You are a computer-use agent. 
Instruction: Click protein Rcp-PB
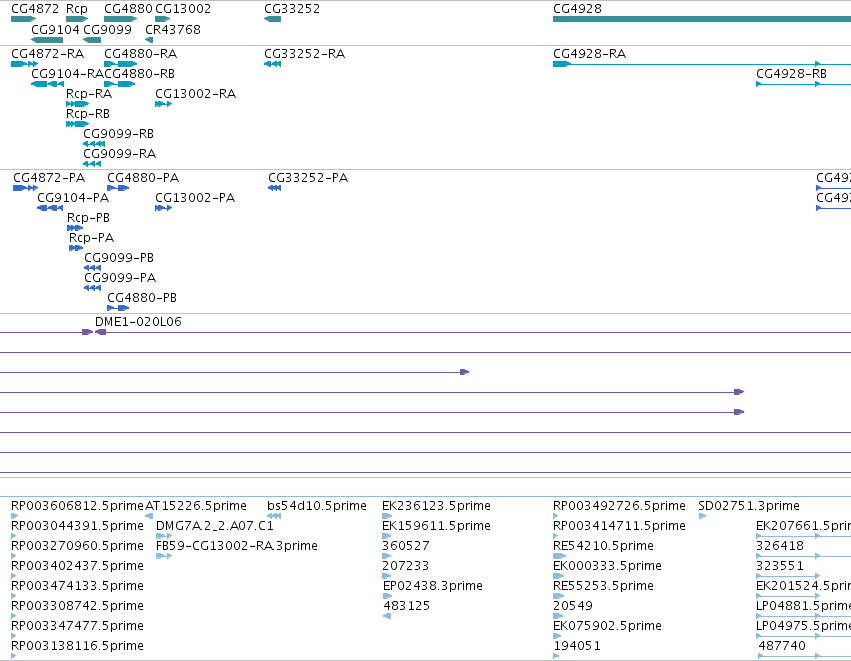click(88, 218)
